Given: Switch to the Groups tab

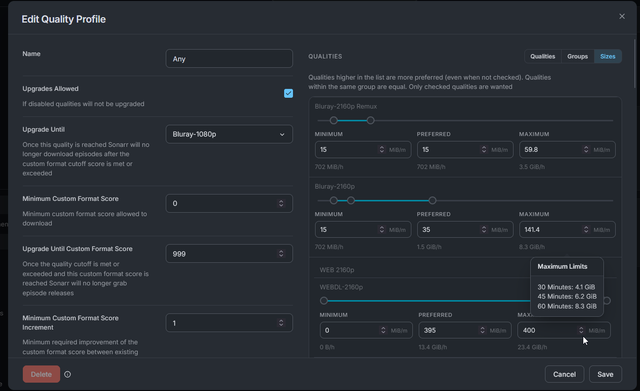Looking at the screenshot, I should [x=578, y=56].
